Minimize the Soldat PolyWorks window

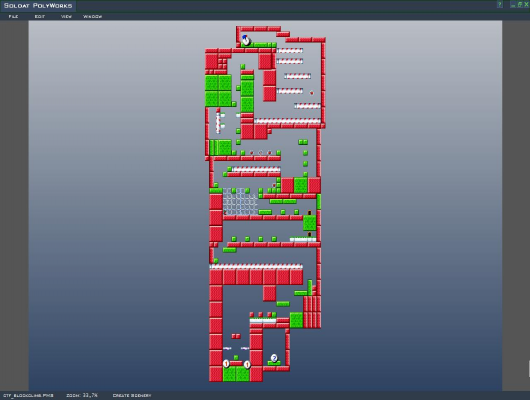513,5
